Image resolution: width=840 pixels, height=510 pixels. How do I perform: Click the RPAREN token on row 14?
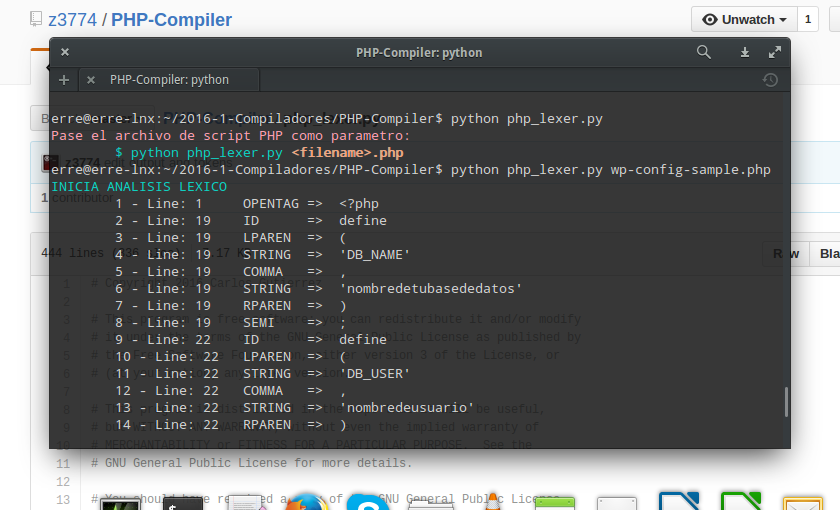pos(267,425)
